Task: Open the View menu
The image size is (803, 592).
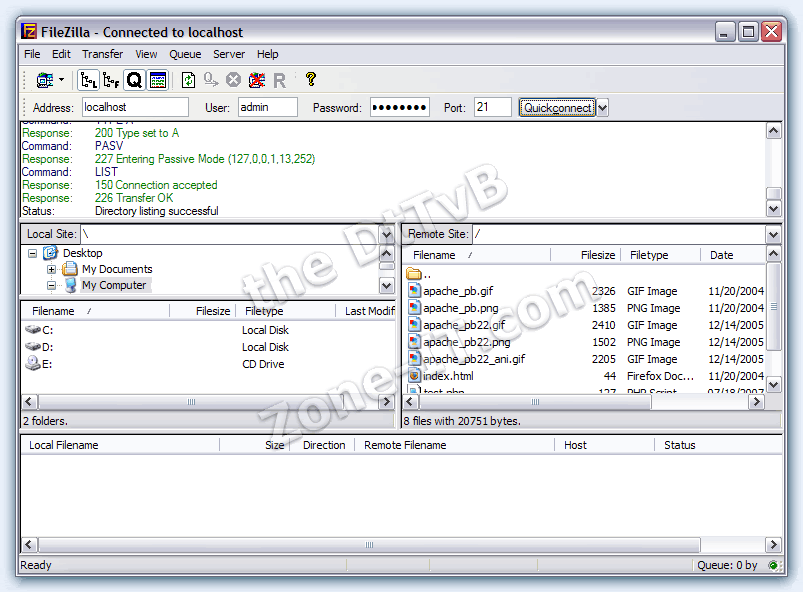Action: coord(146,54)
